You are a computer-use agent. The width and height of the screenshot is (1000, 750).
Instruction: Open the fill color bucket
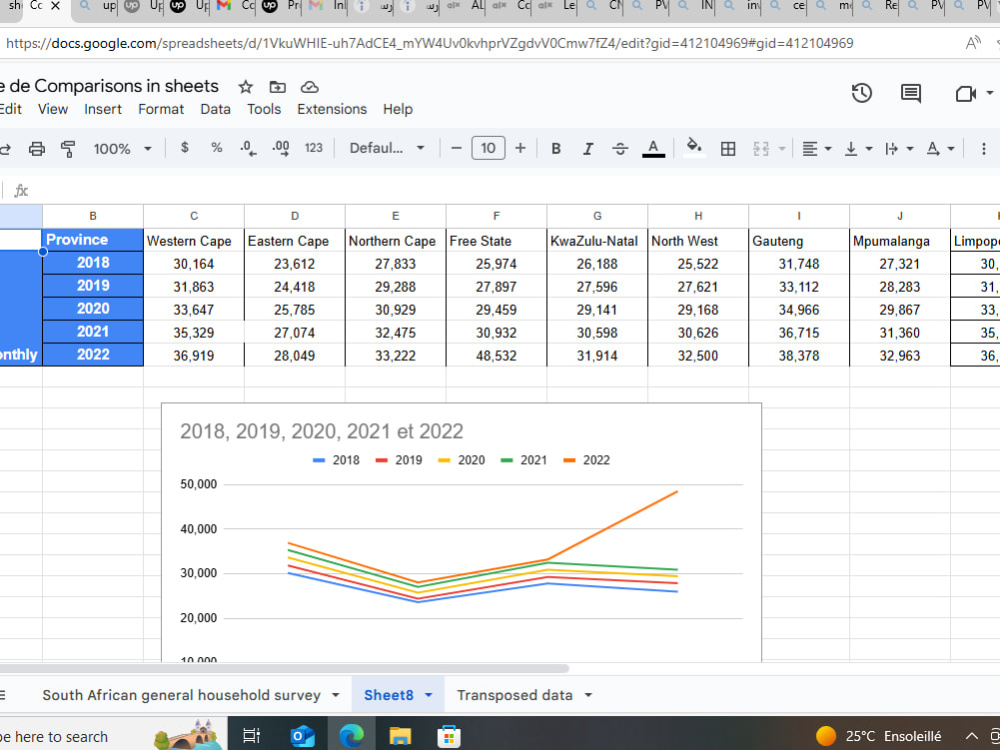[x=694, y=147]
